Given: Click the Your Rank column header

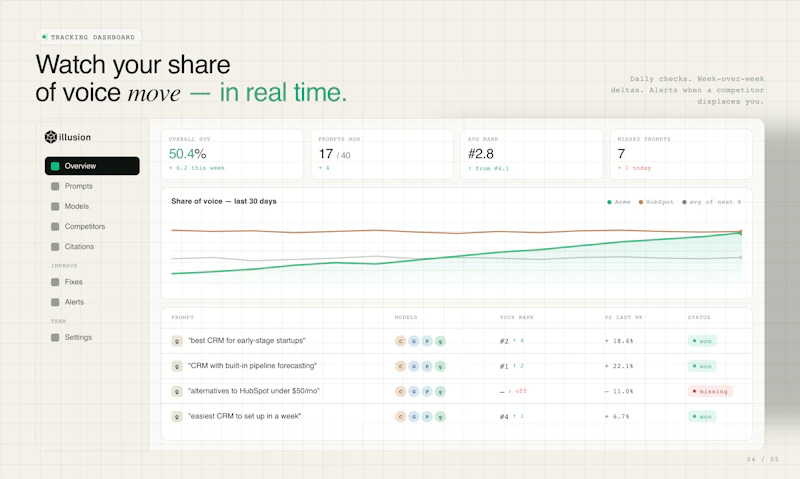Looking at the screenshot, I should tap(516, 317).
